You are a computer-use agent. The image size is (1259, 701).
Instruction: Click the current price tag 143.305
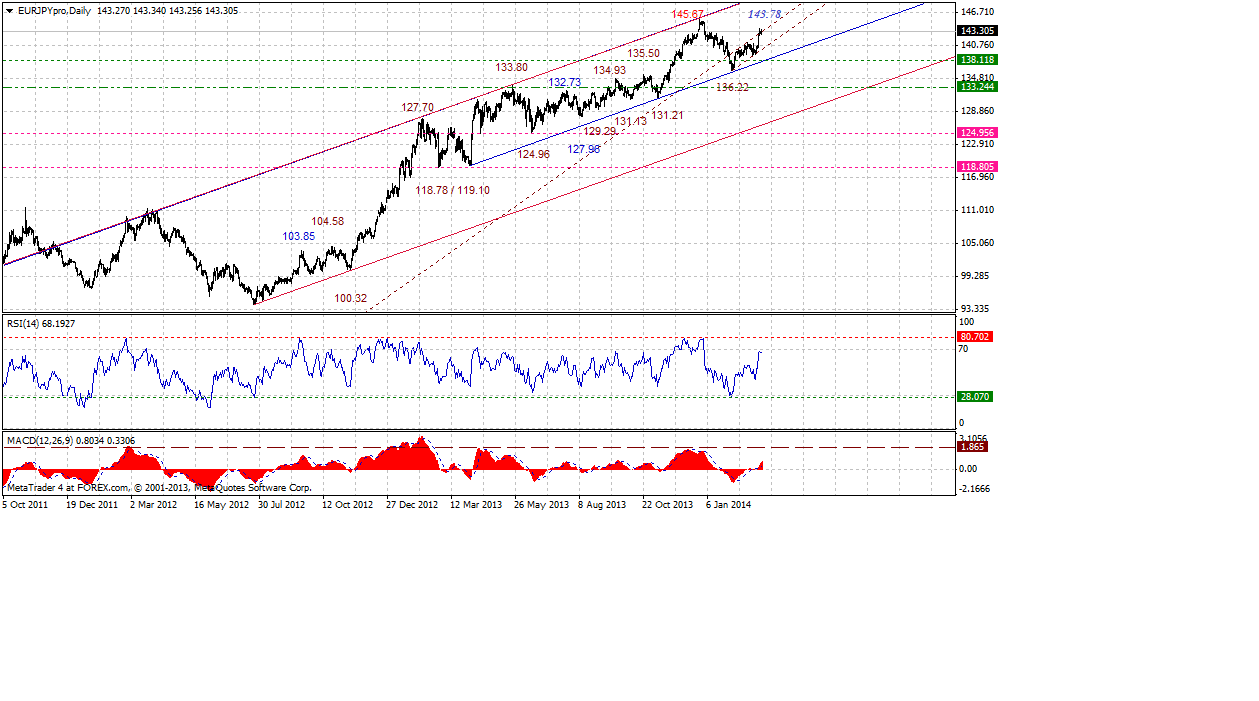pyautogui.click(x=976, y=31)
